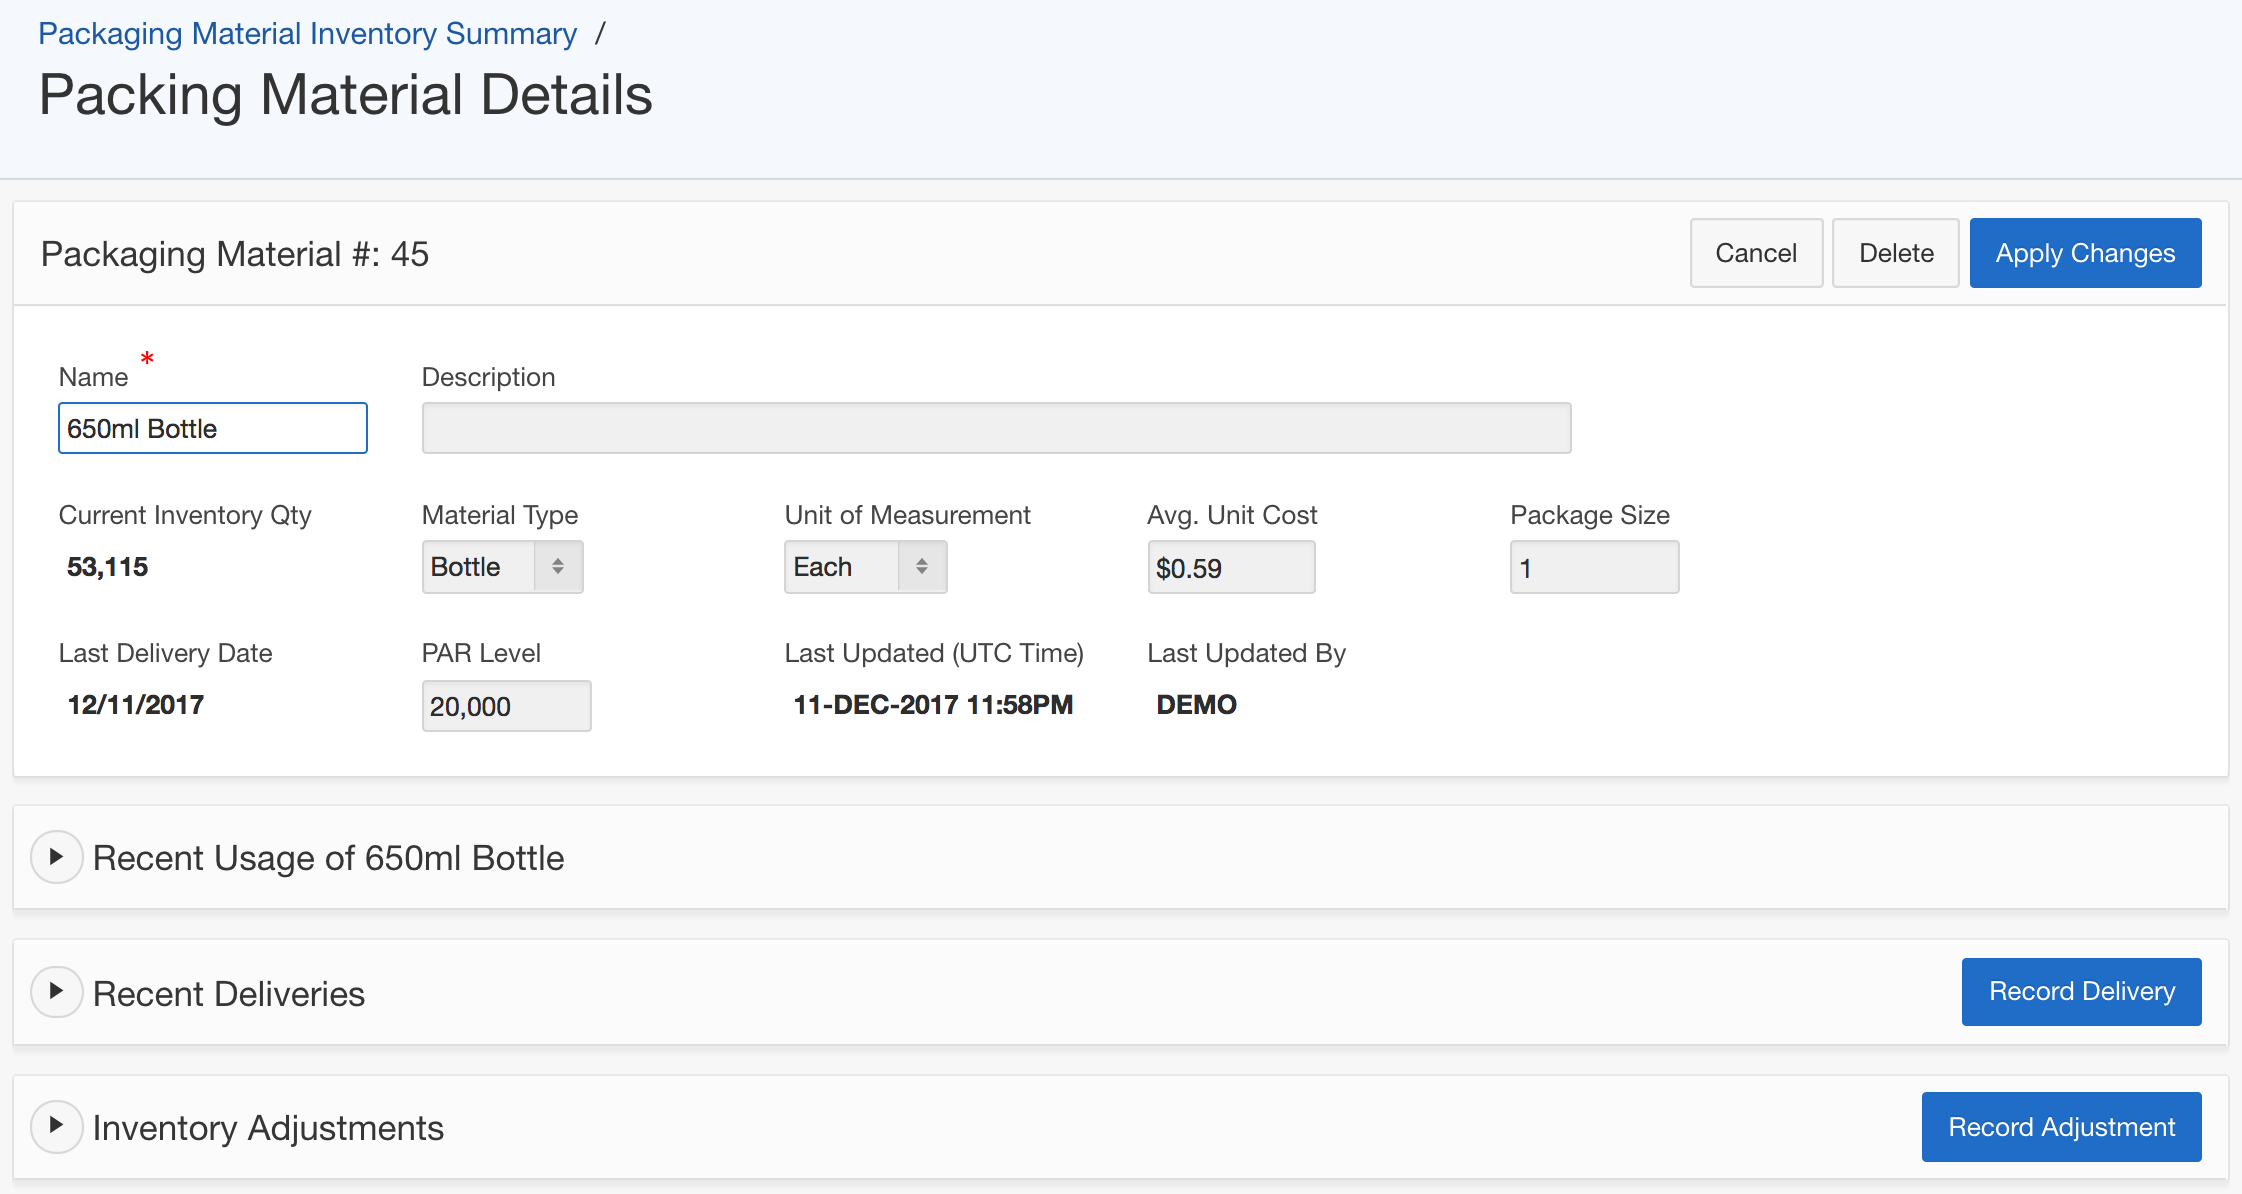Click the Package Size input field
2242x1194 pixels.
pos(1593,567)
